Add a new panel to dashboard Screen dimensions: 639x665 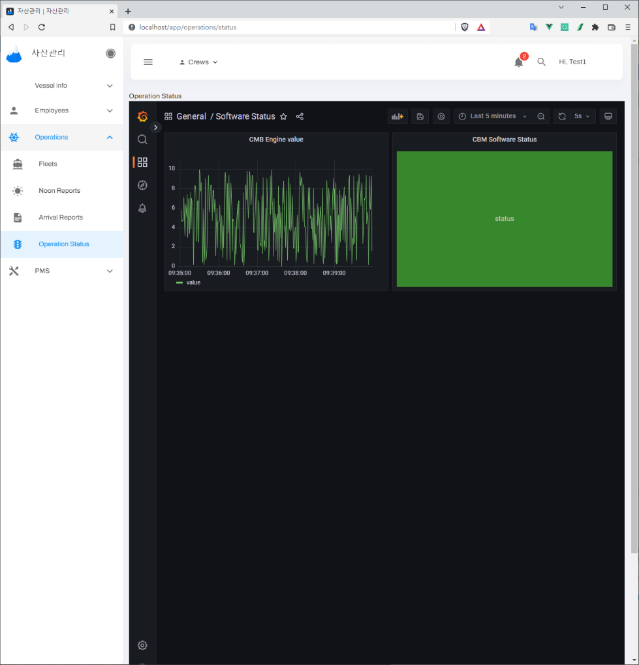point(398,116)
